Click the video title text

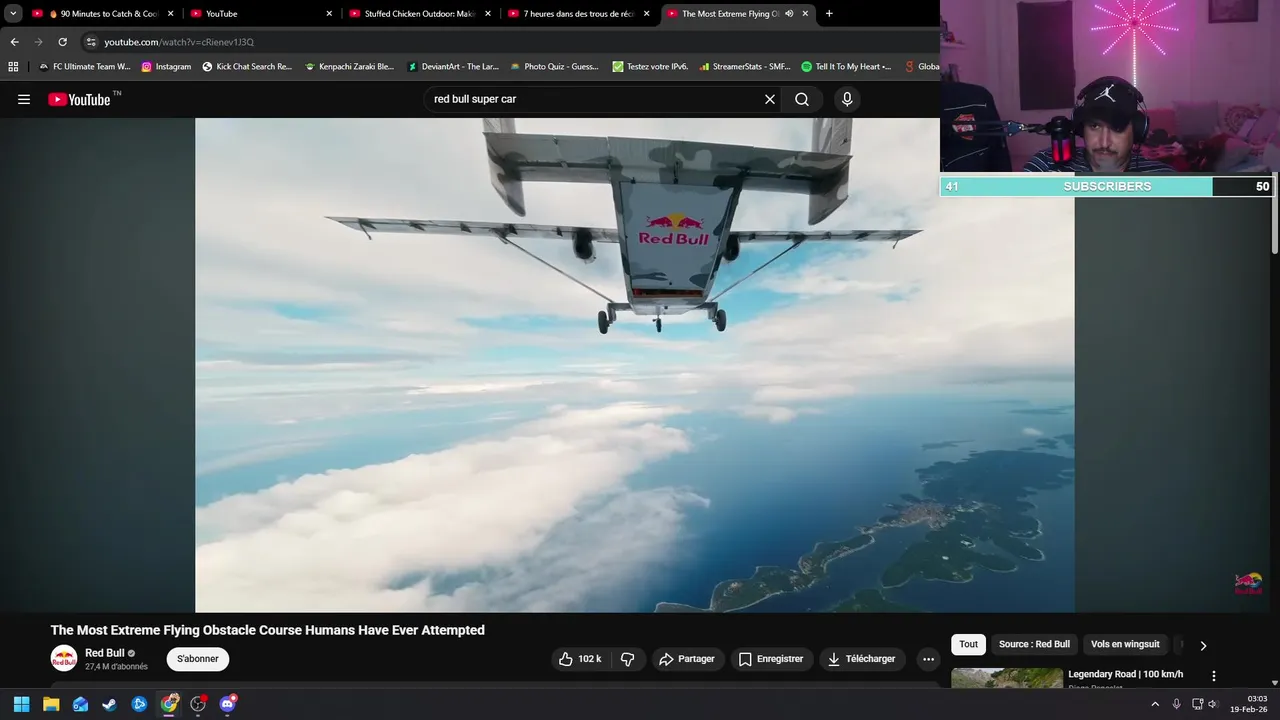click(x=268, y=630)
